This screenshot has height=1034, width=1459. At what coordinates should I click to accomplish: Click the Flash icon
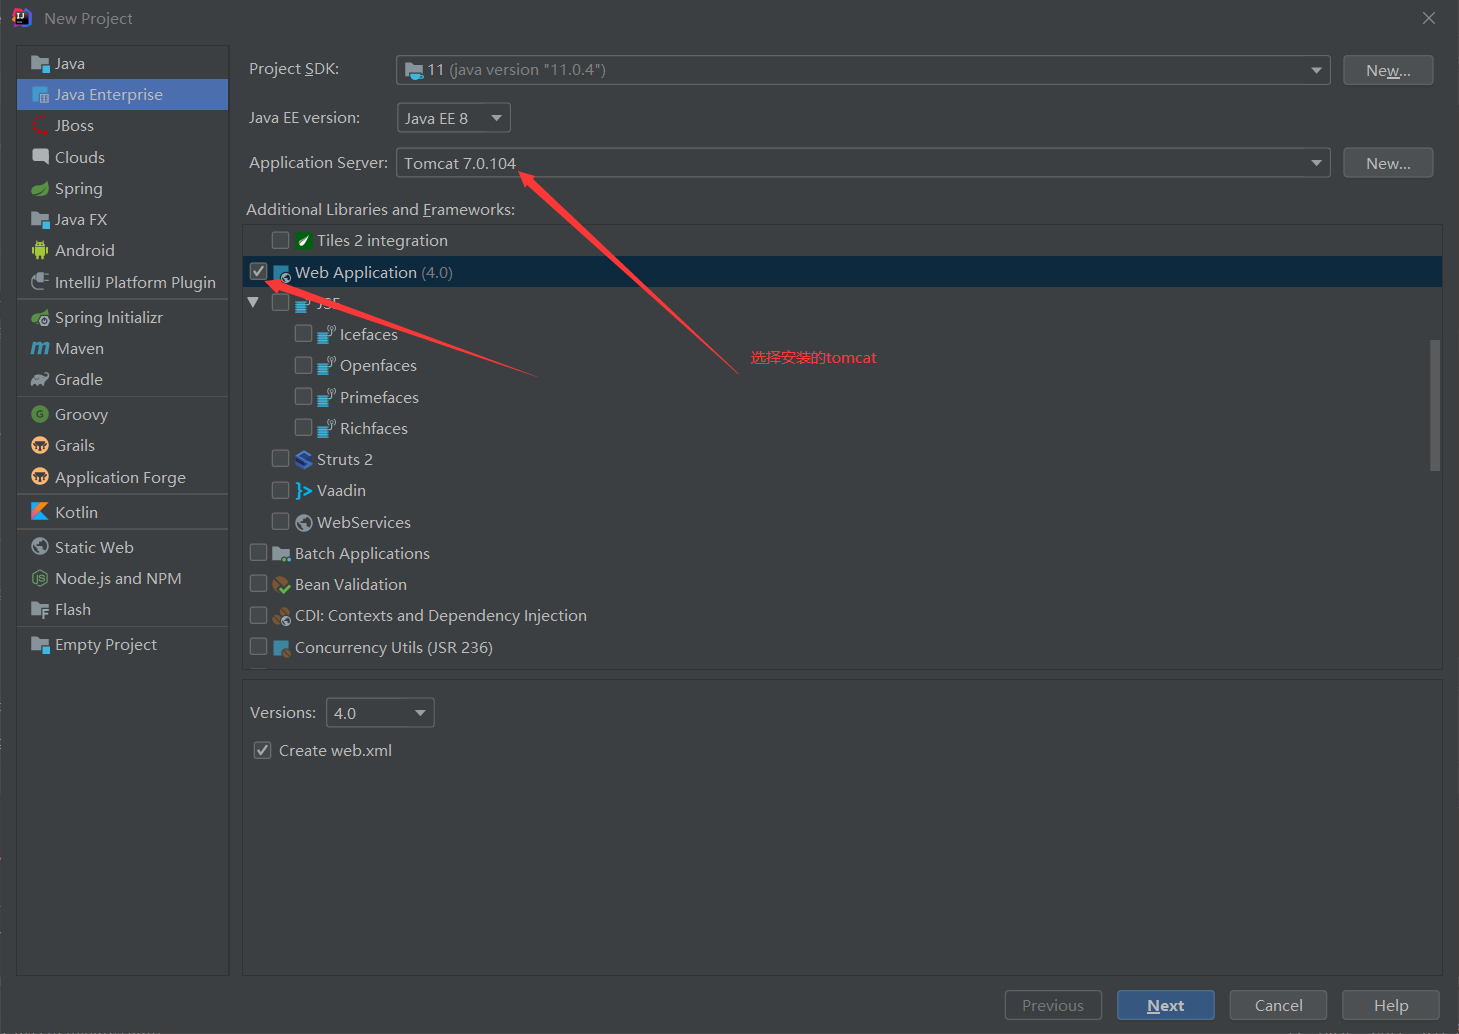[x=40, y=609]
